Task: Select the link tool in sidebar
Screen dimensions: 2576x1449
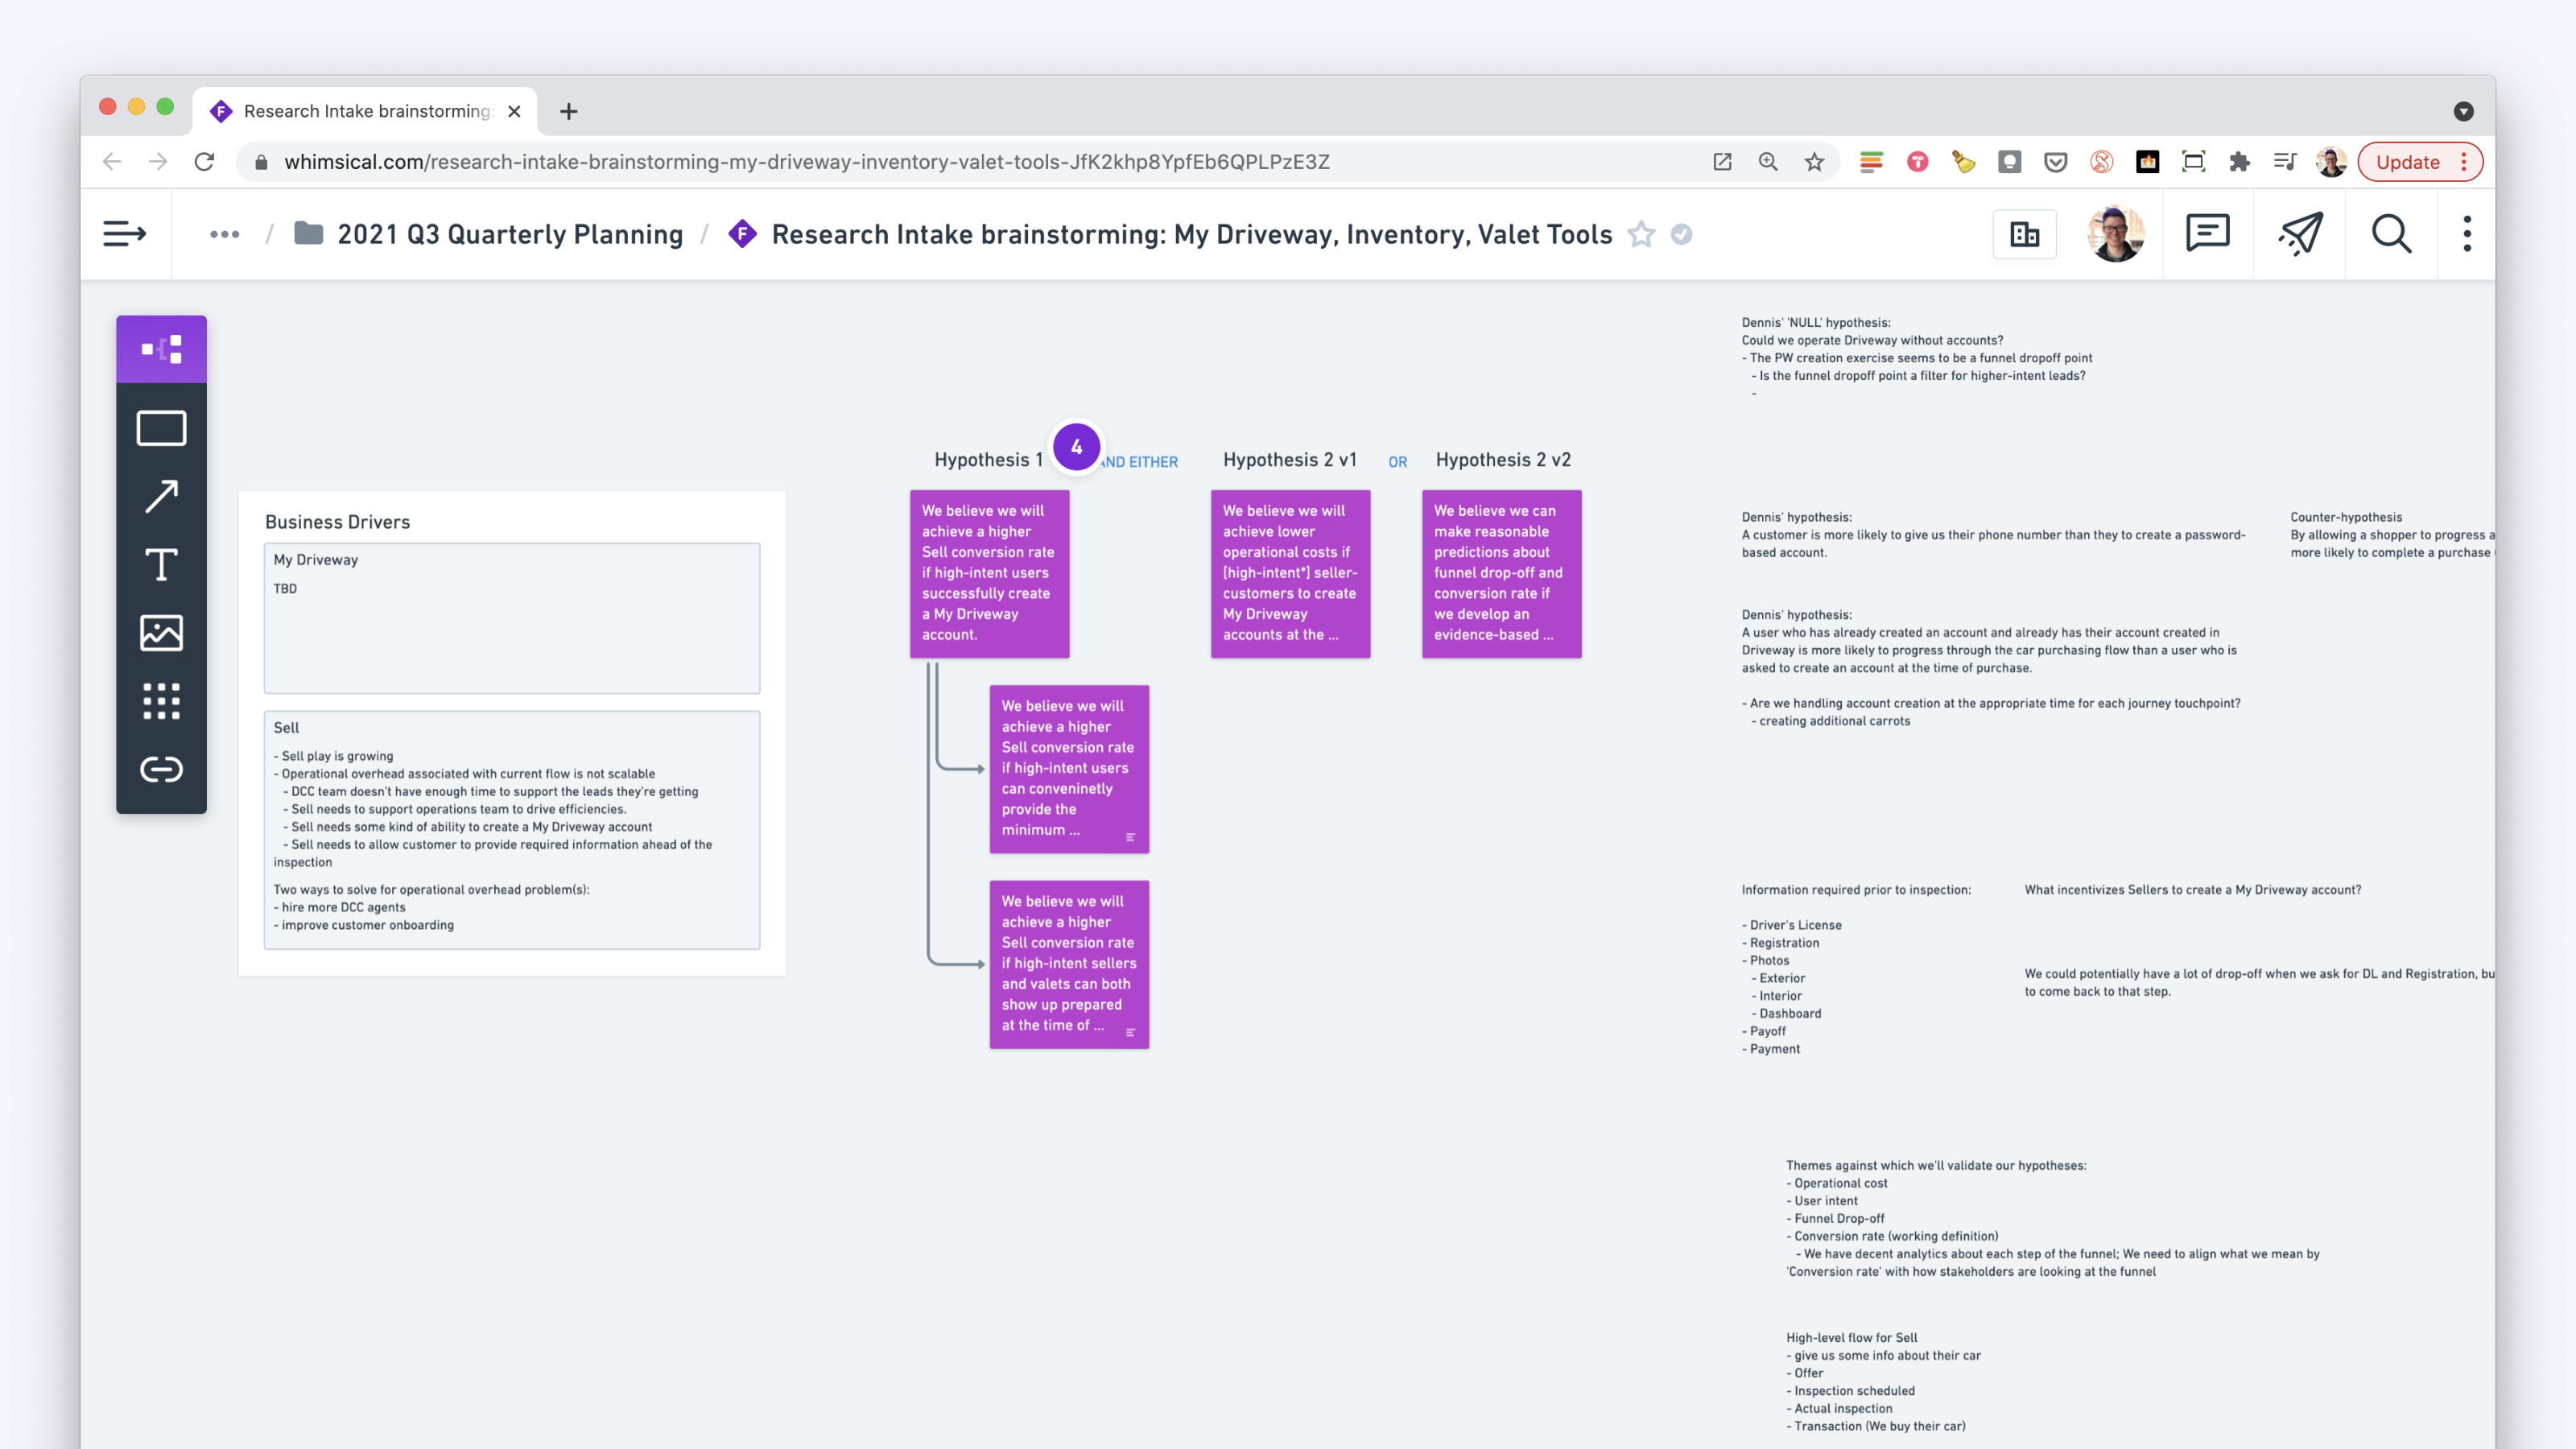Action: (161, 769)
